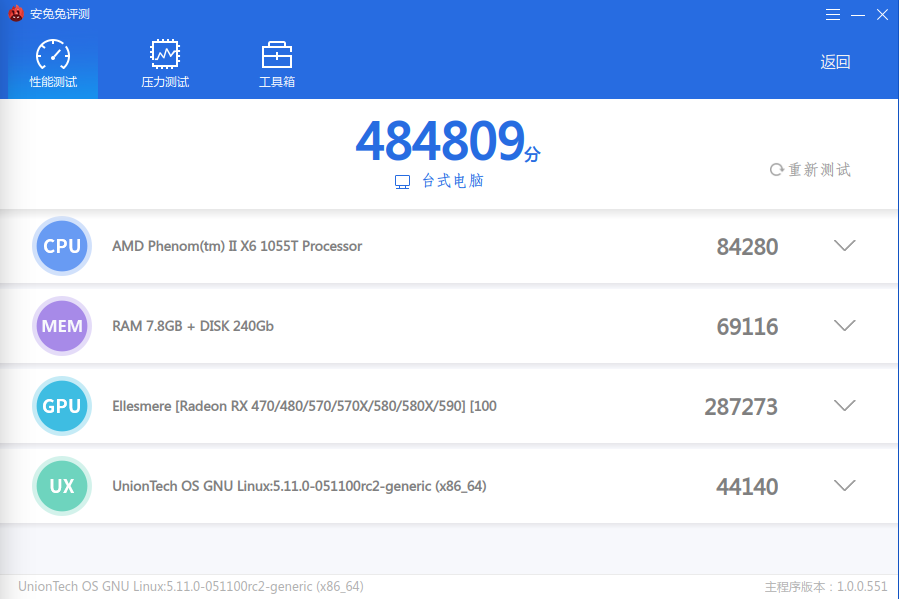Click the CPU score 84280

[x=747, y=247]
